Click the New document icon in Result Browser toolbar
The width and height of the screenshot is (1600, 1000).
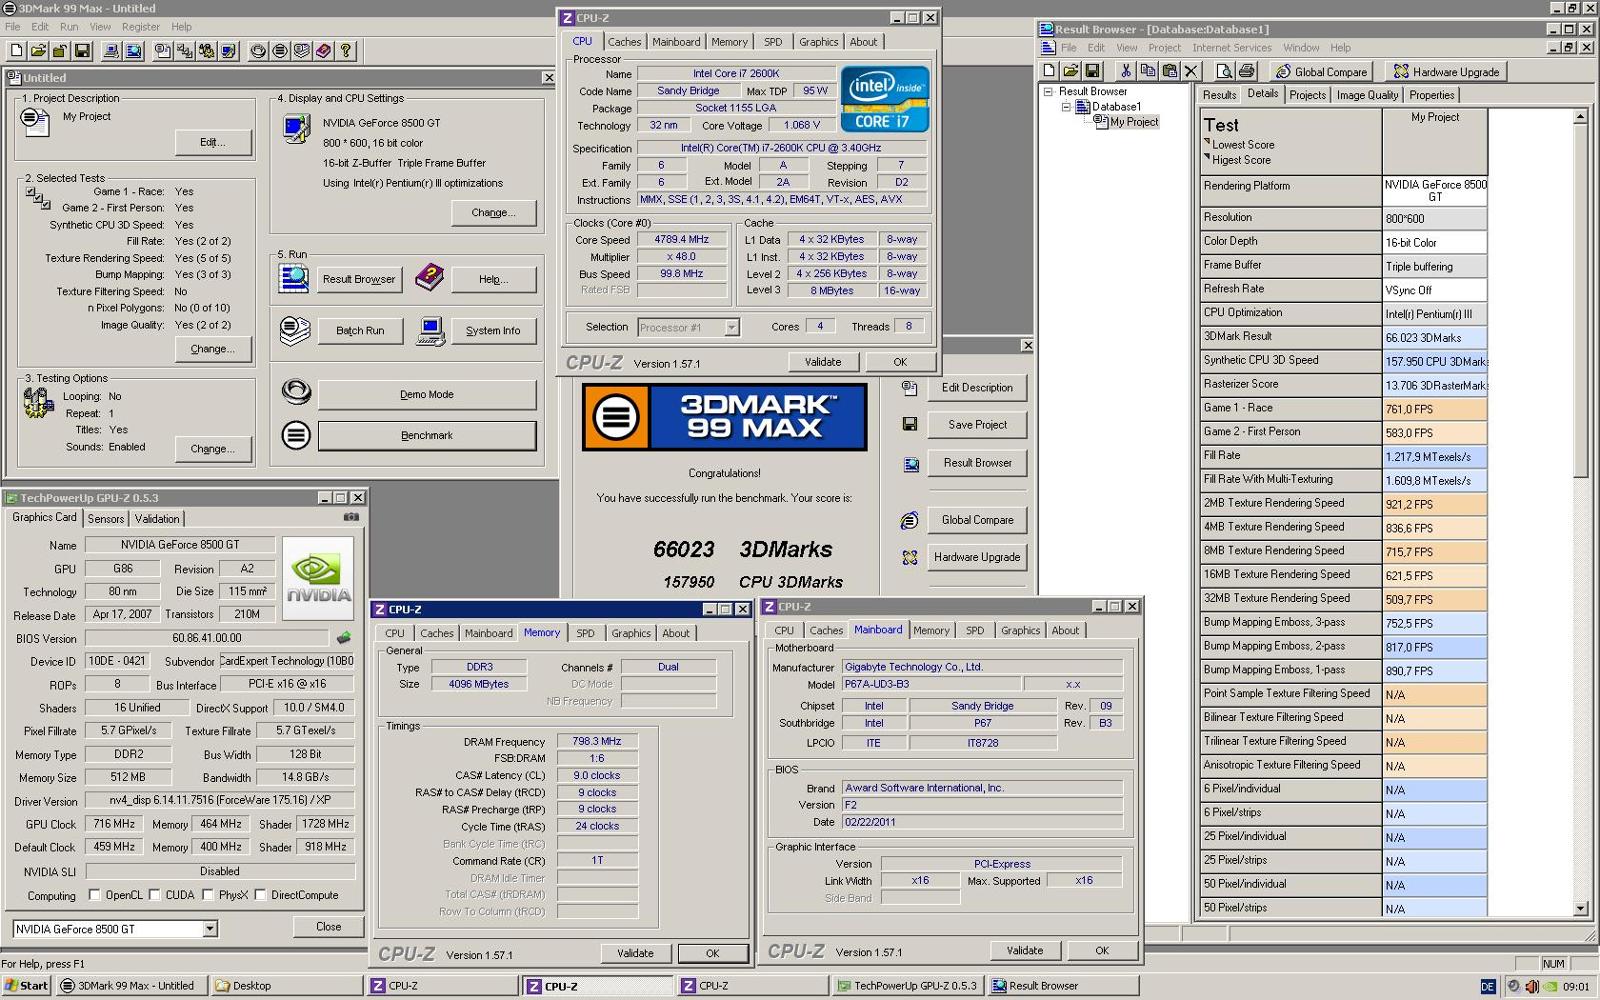(1049, 71)
